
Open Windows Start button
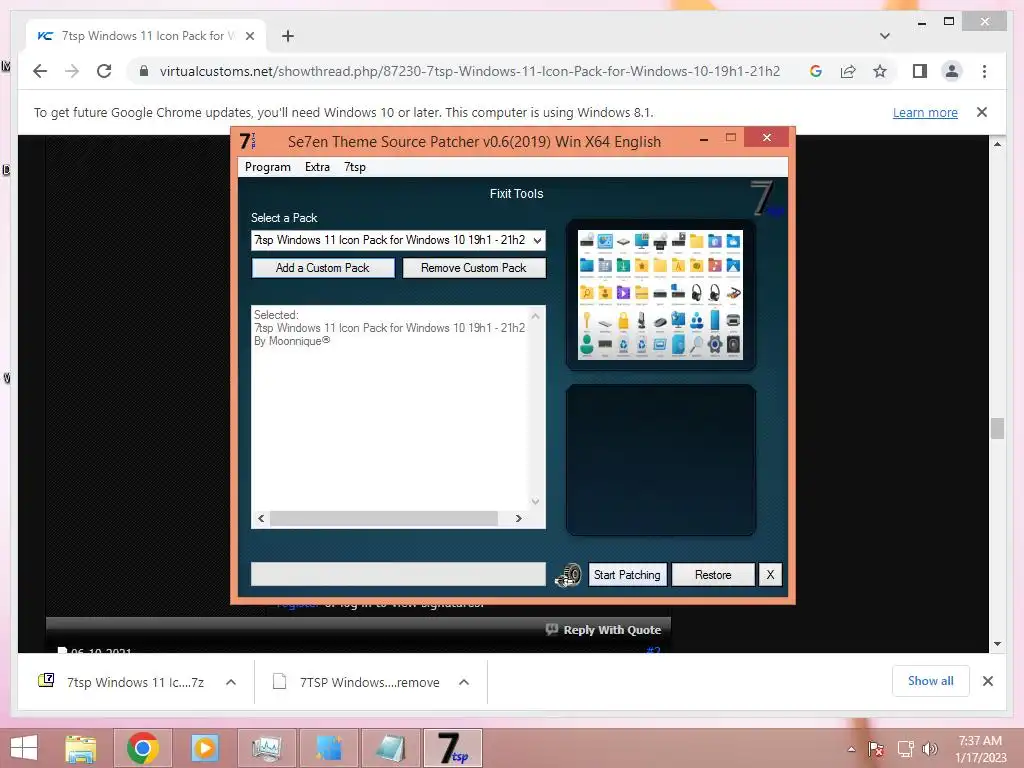tap(24, 748)
